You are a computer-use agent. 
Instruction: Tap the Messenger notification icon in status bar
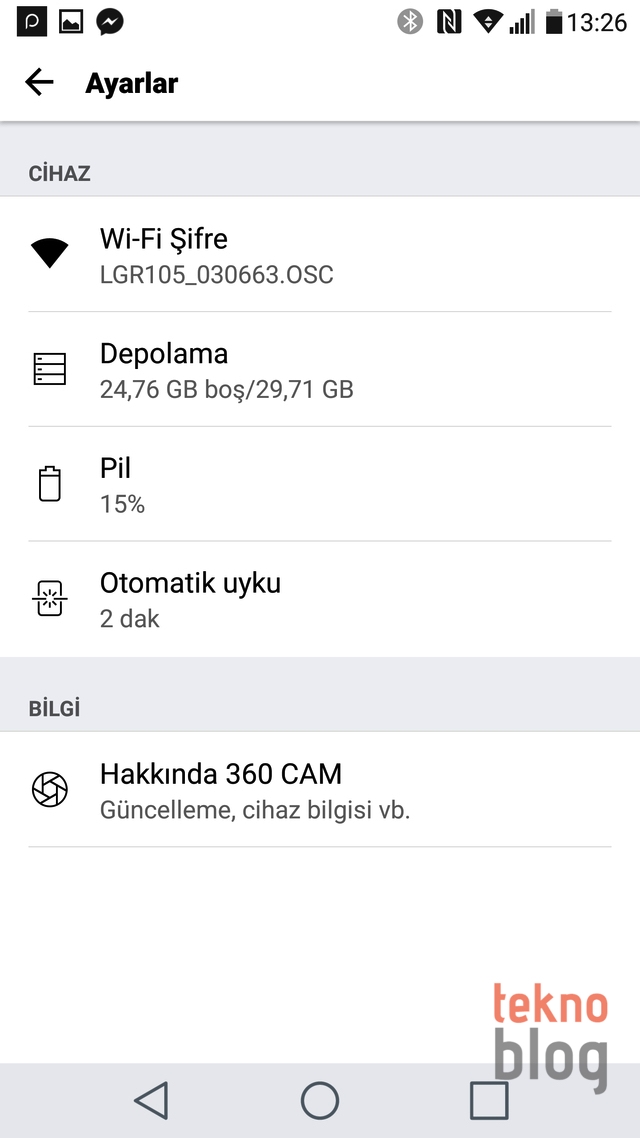[x=110, y=22]
